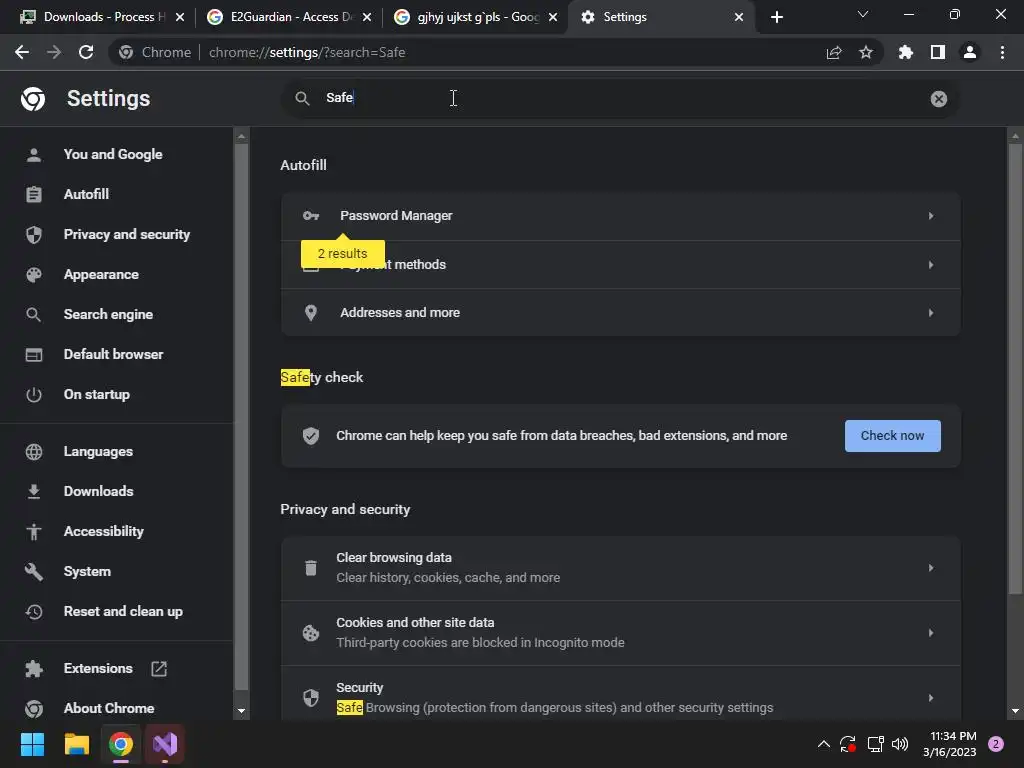
Task: Click the Safety check shield icon
Action: 311,436
